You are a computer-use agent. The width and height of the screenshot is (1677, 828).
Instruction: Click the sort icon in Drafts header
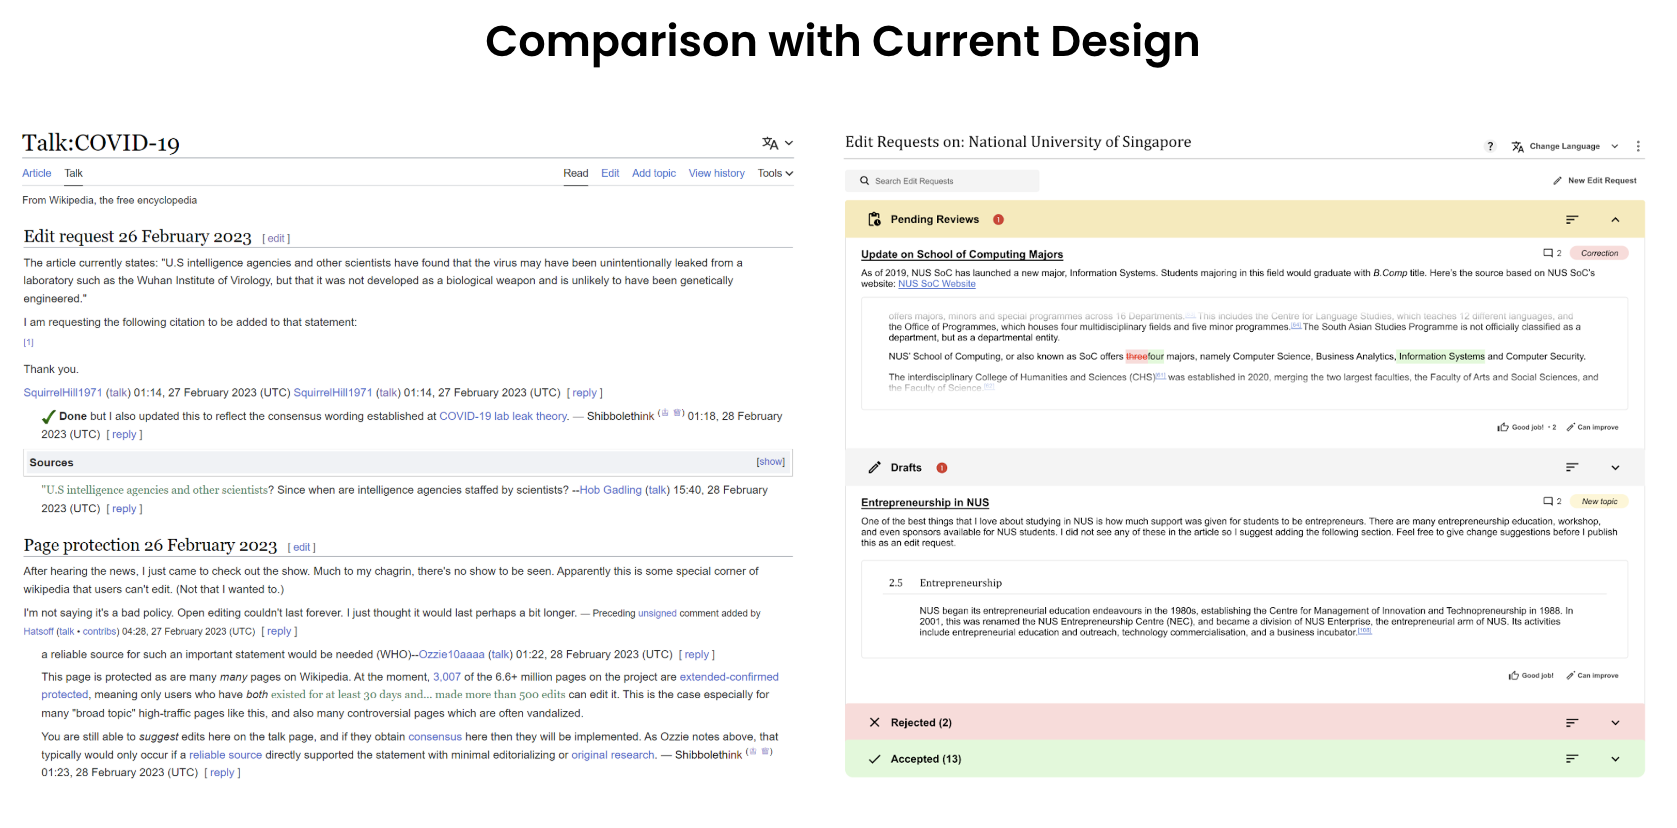click(x=1572, y=468)
